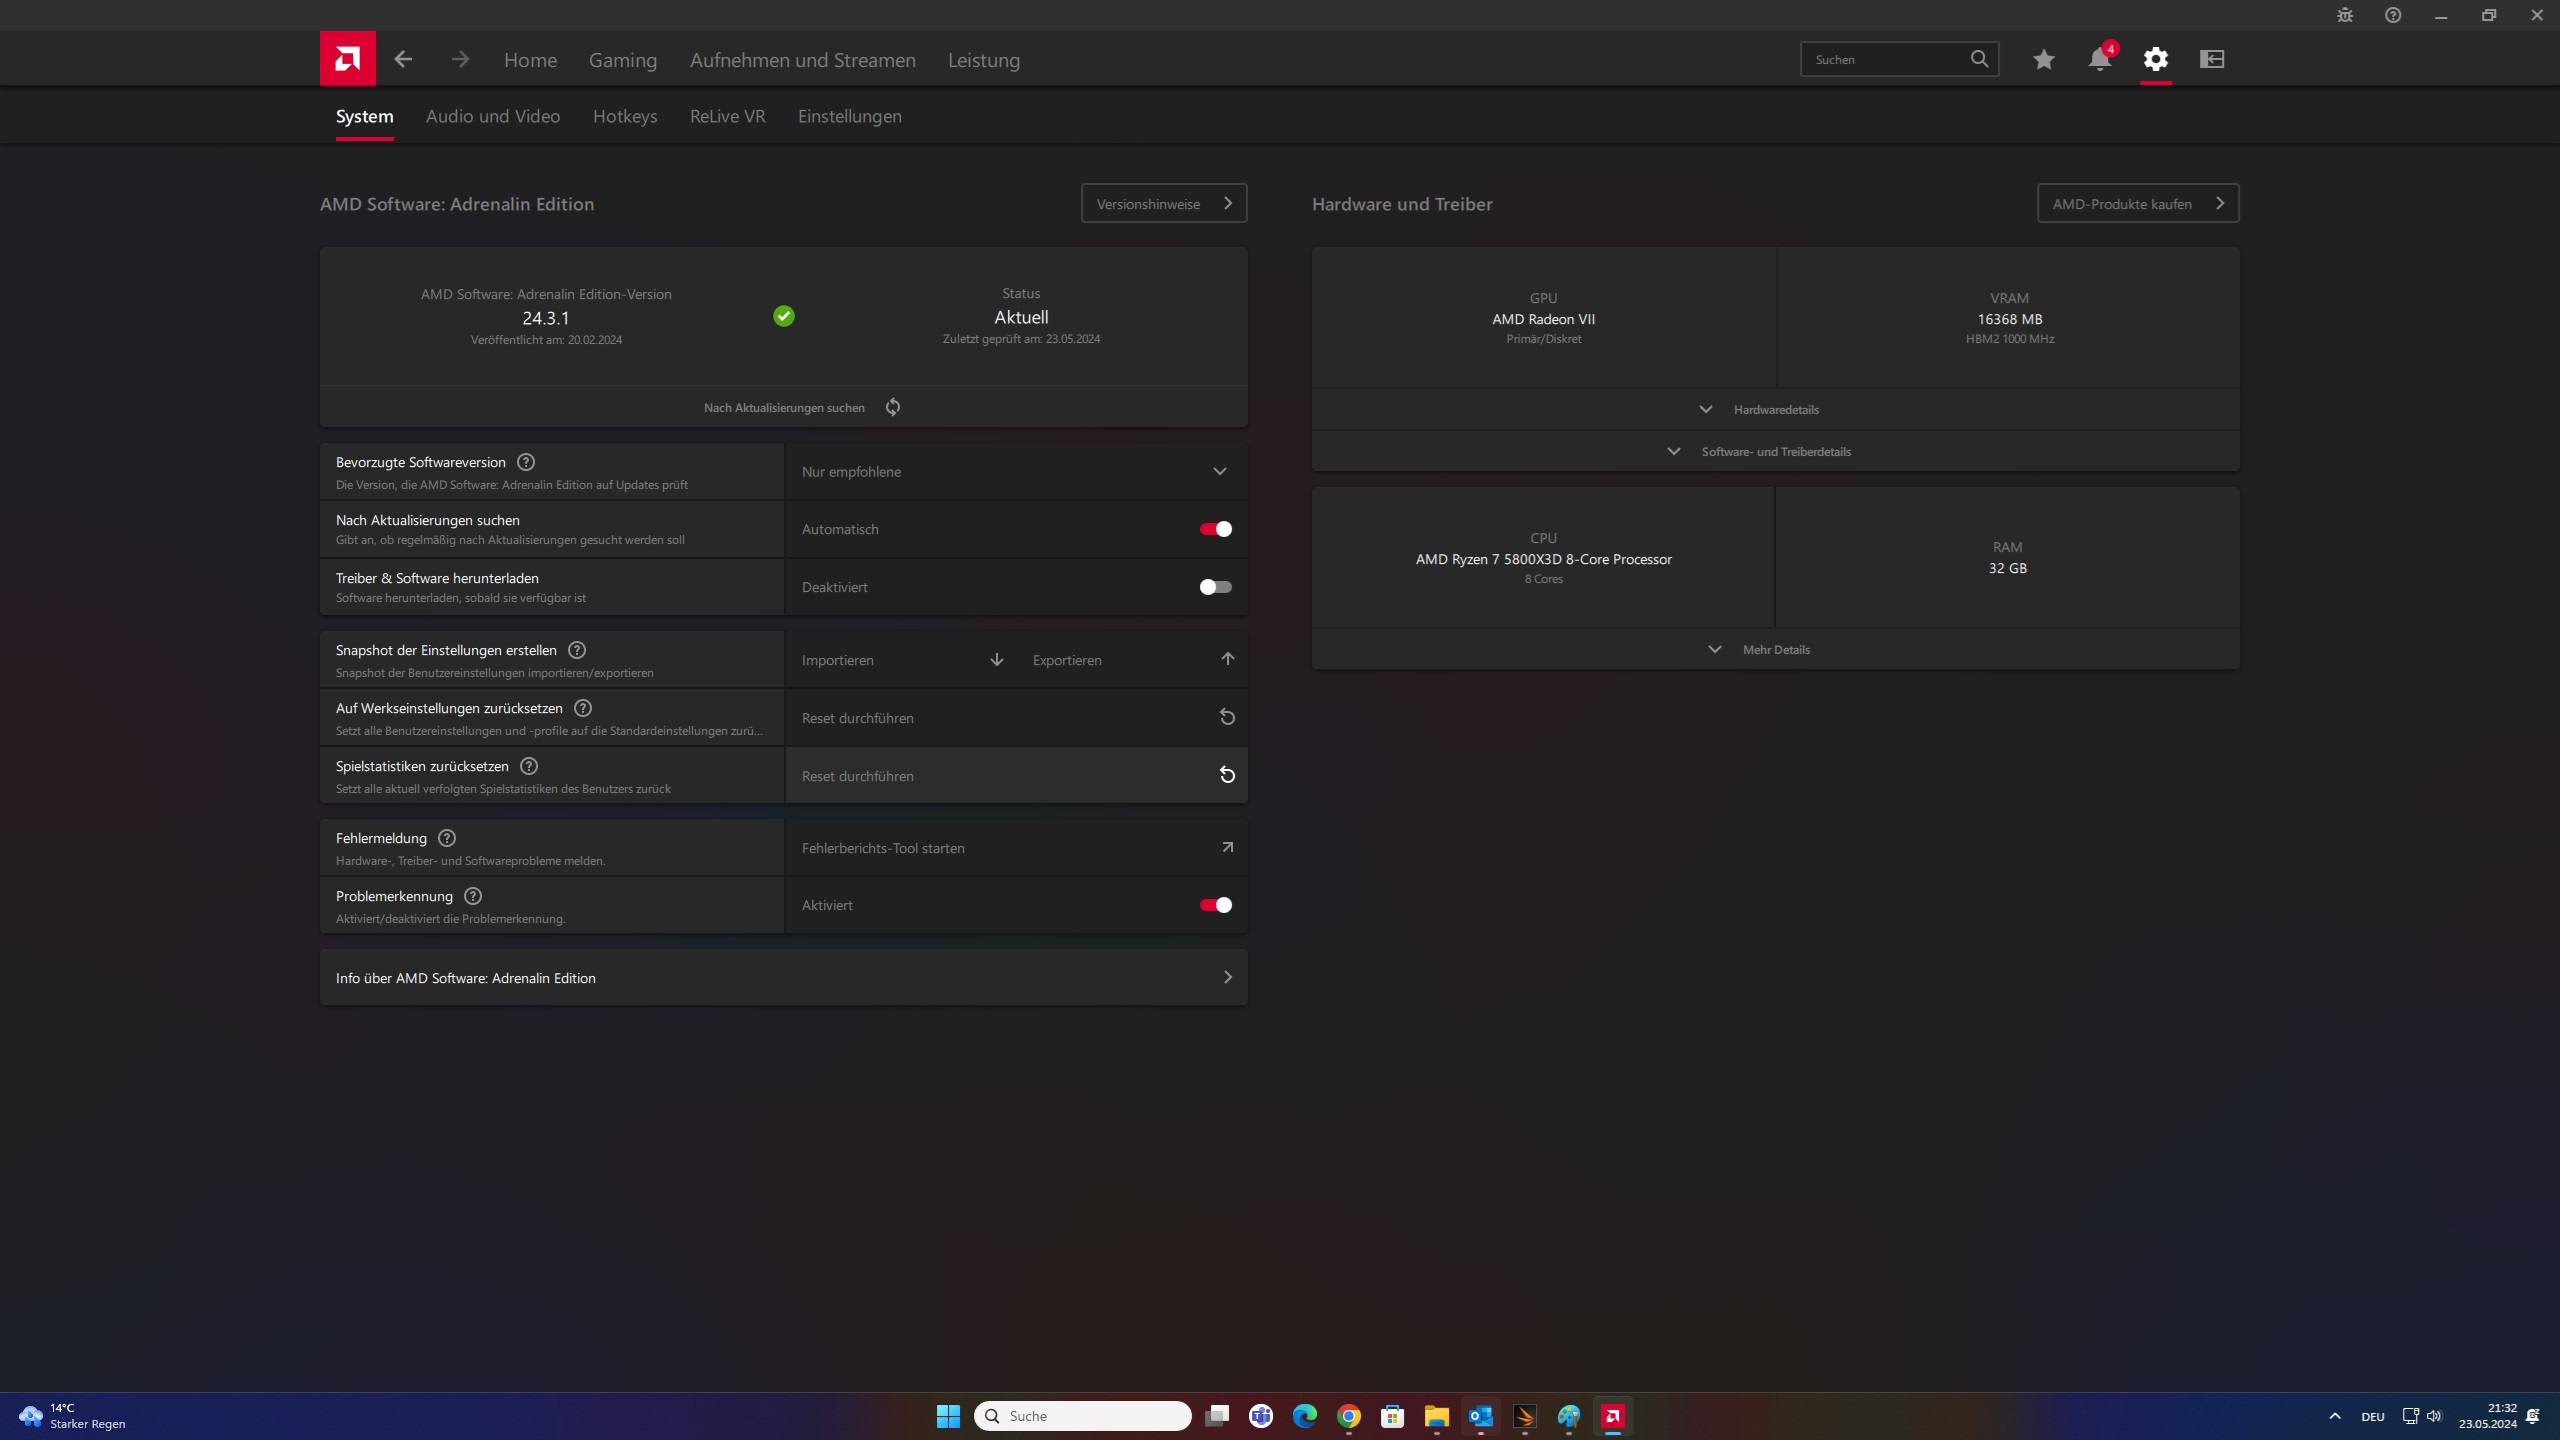The width and height of the screenshot is (2560, 1440).
Task: Expand Software- und Treiberdetails section
Action: (1775, 451)
